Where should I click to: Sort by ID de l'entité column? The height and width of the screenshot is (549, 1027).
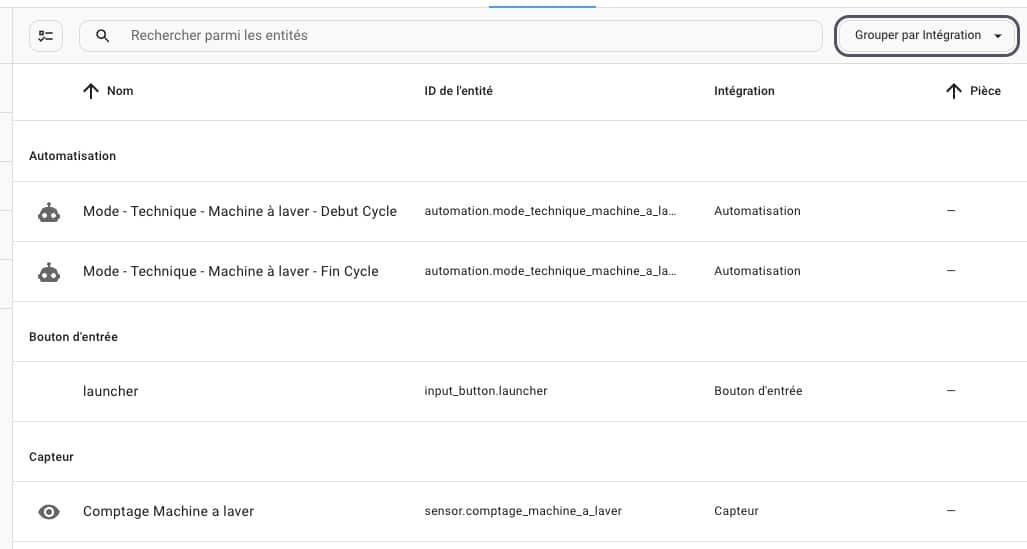[458, 91]
